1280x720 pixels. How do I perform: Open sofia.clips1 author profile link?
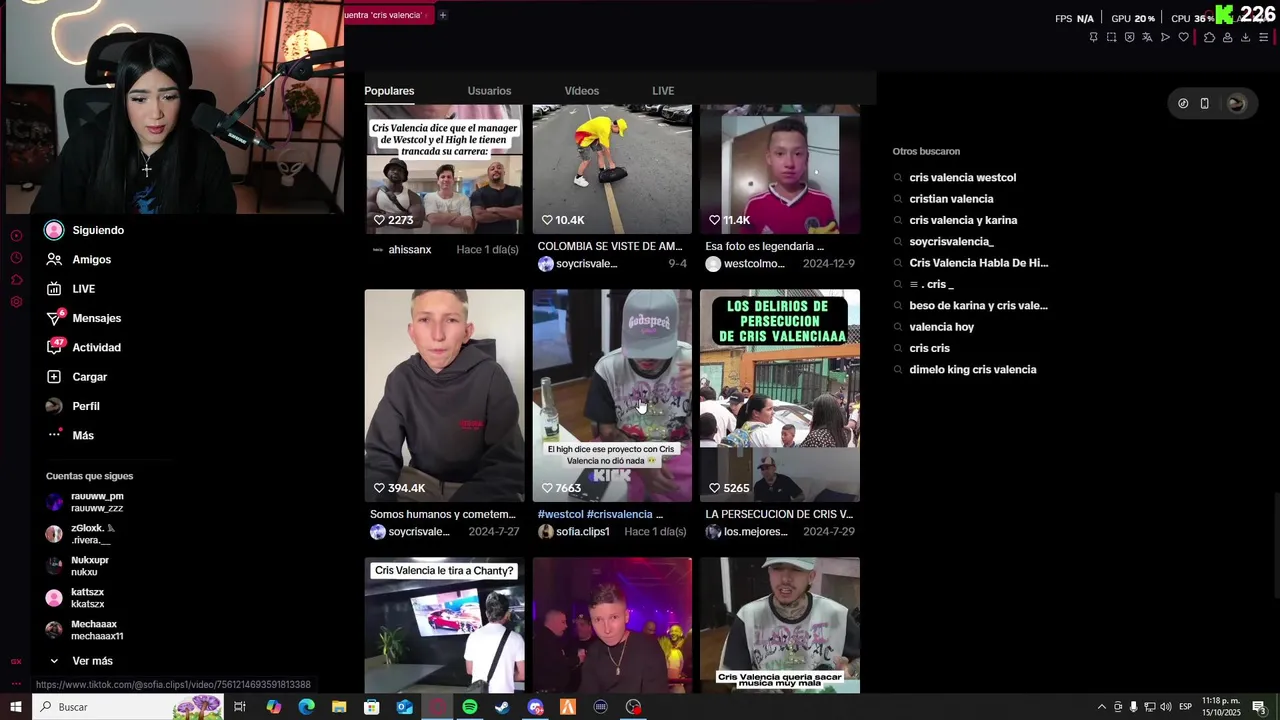(x=583, y=532)
